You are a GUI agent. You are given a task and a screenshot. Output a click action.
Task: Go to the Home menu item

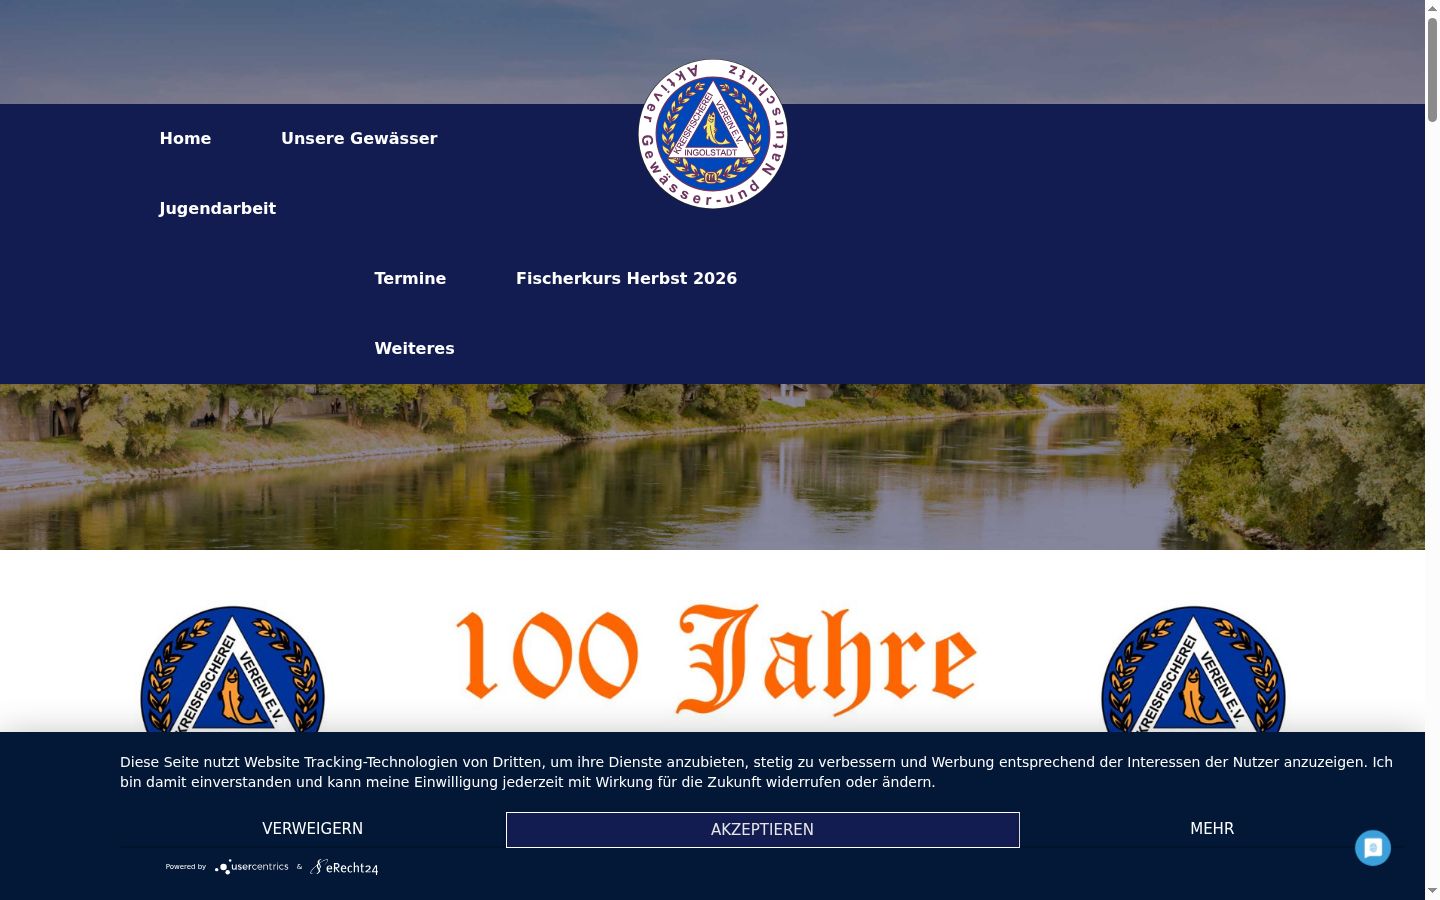pos(185,138)
